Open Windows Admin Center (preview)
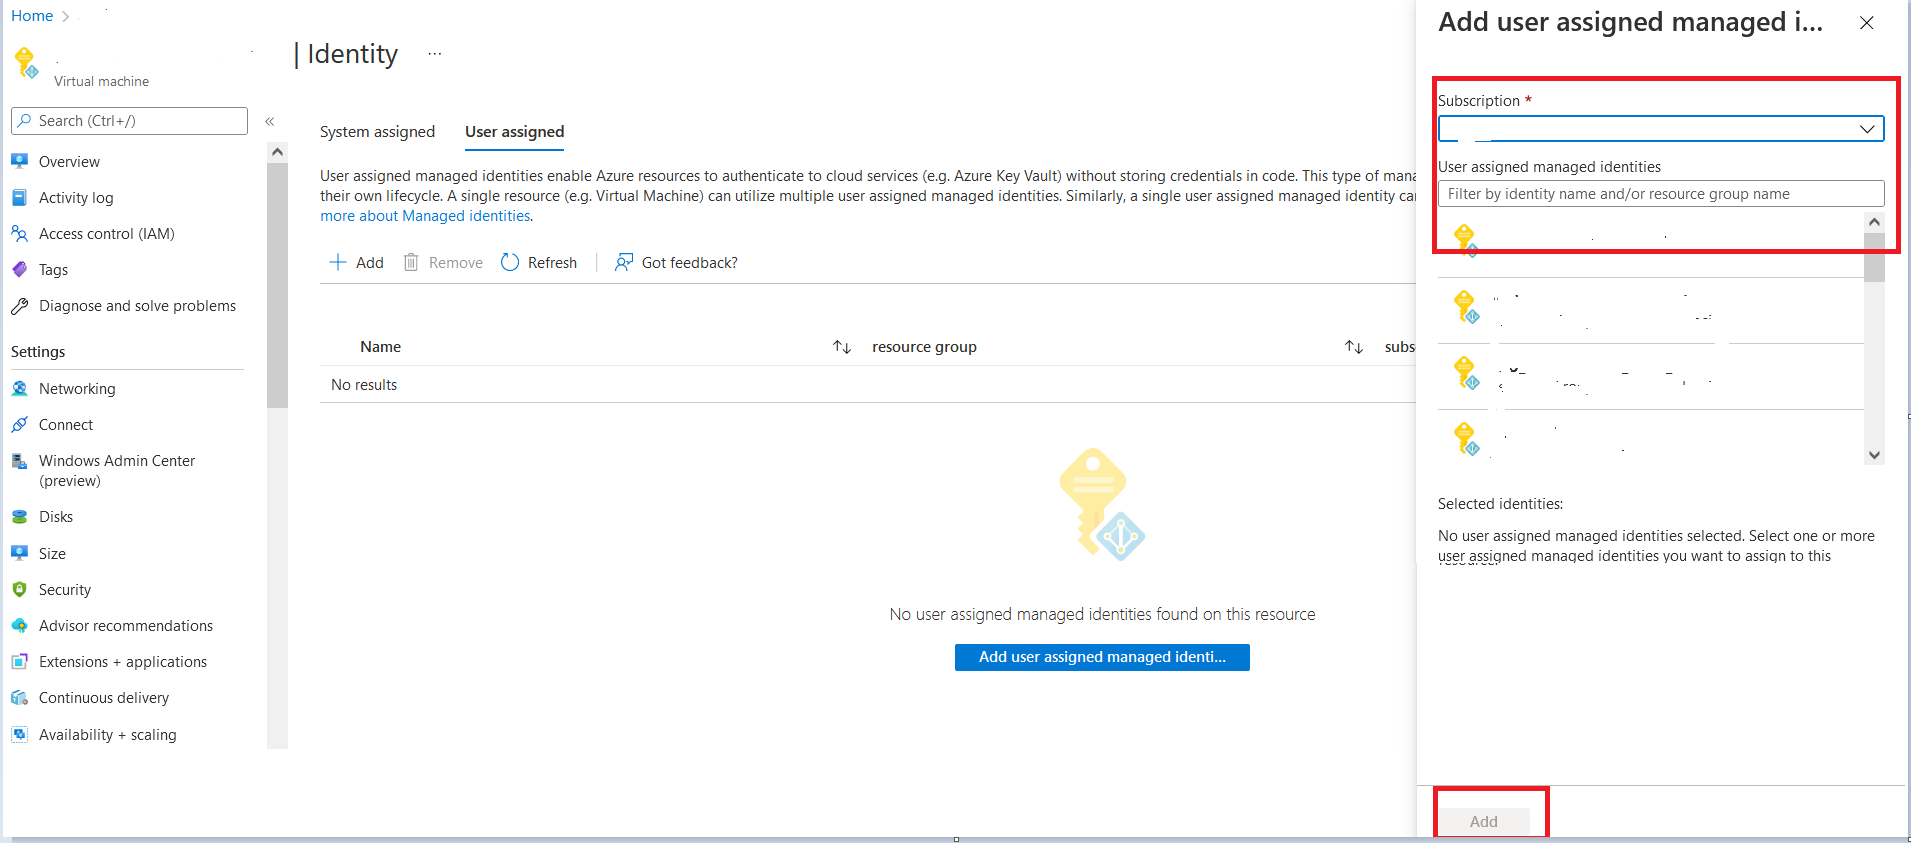Image resolution: width=1911 pixels, height=843 pixels. coord(116,471)
